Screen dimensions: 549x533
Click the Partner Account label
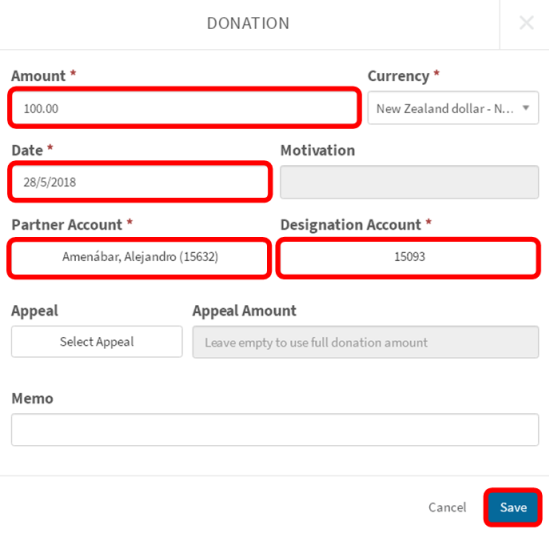pos(67,225)
